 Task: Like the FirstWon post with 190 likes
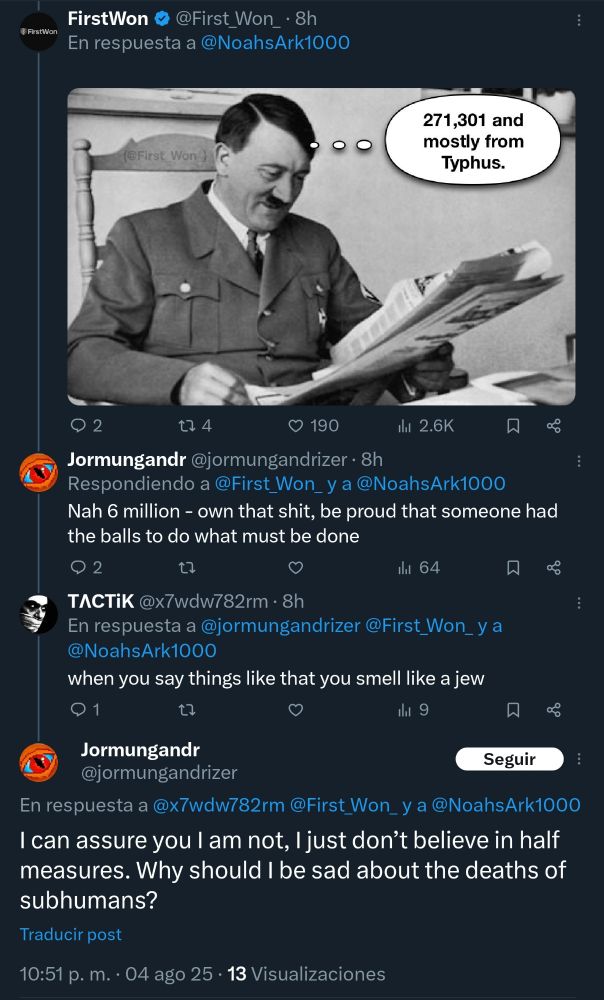313,426
